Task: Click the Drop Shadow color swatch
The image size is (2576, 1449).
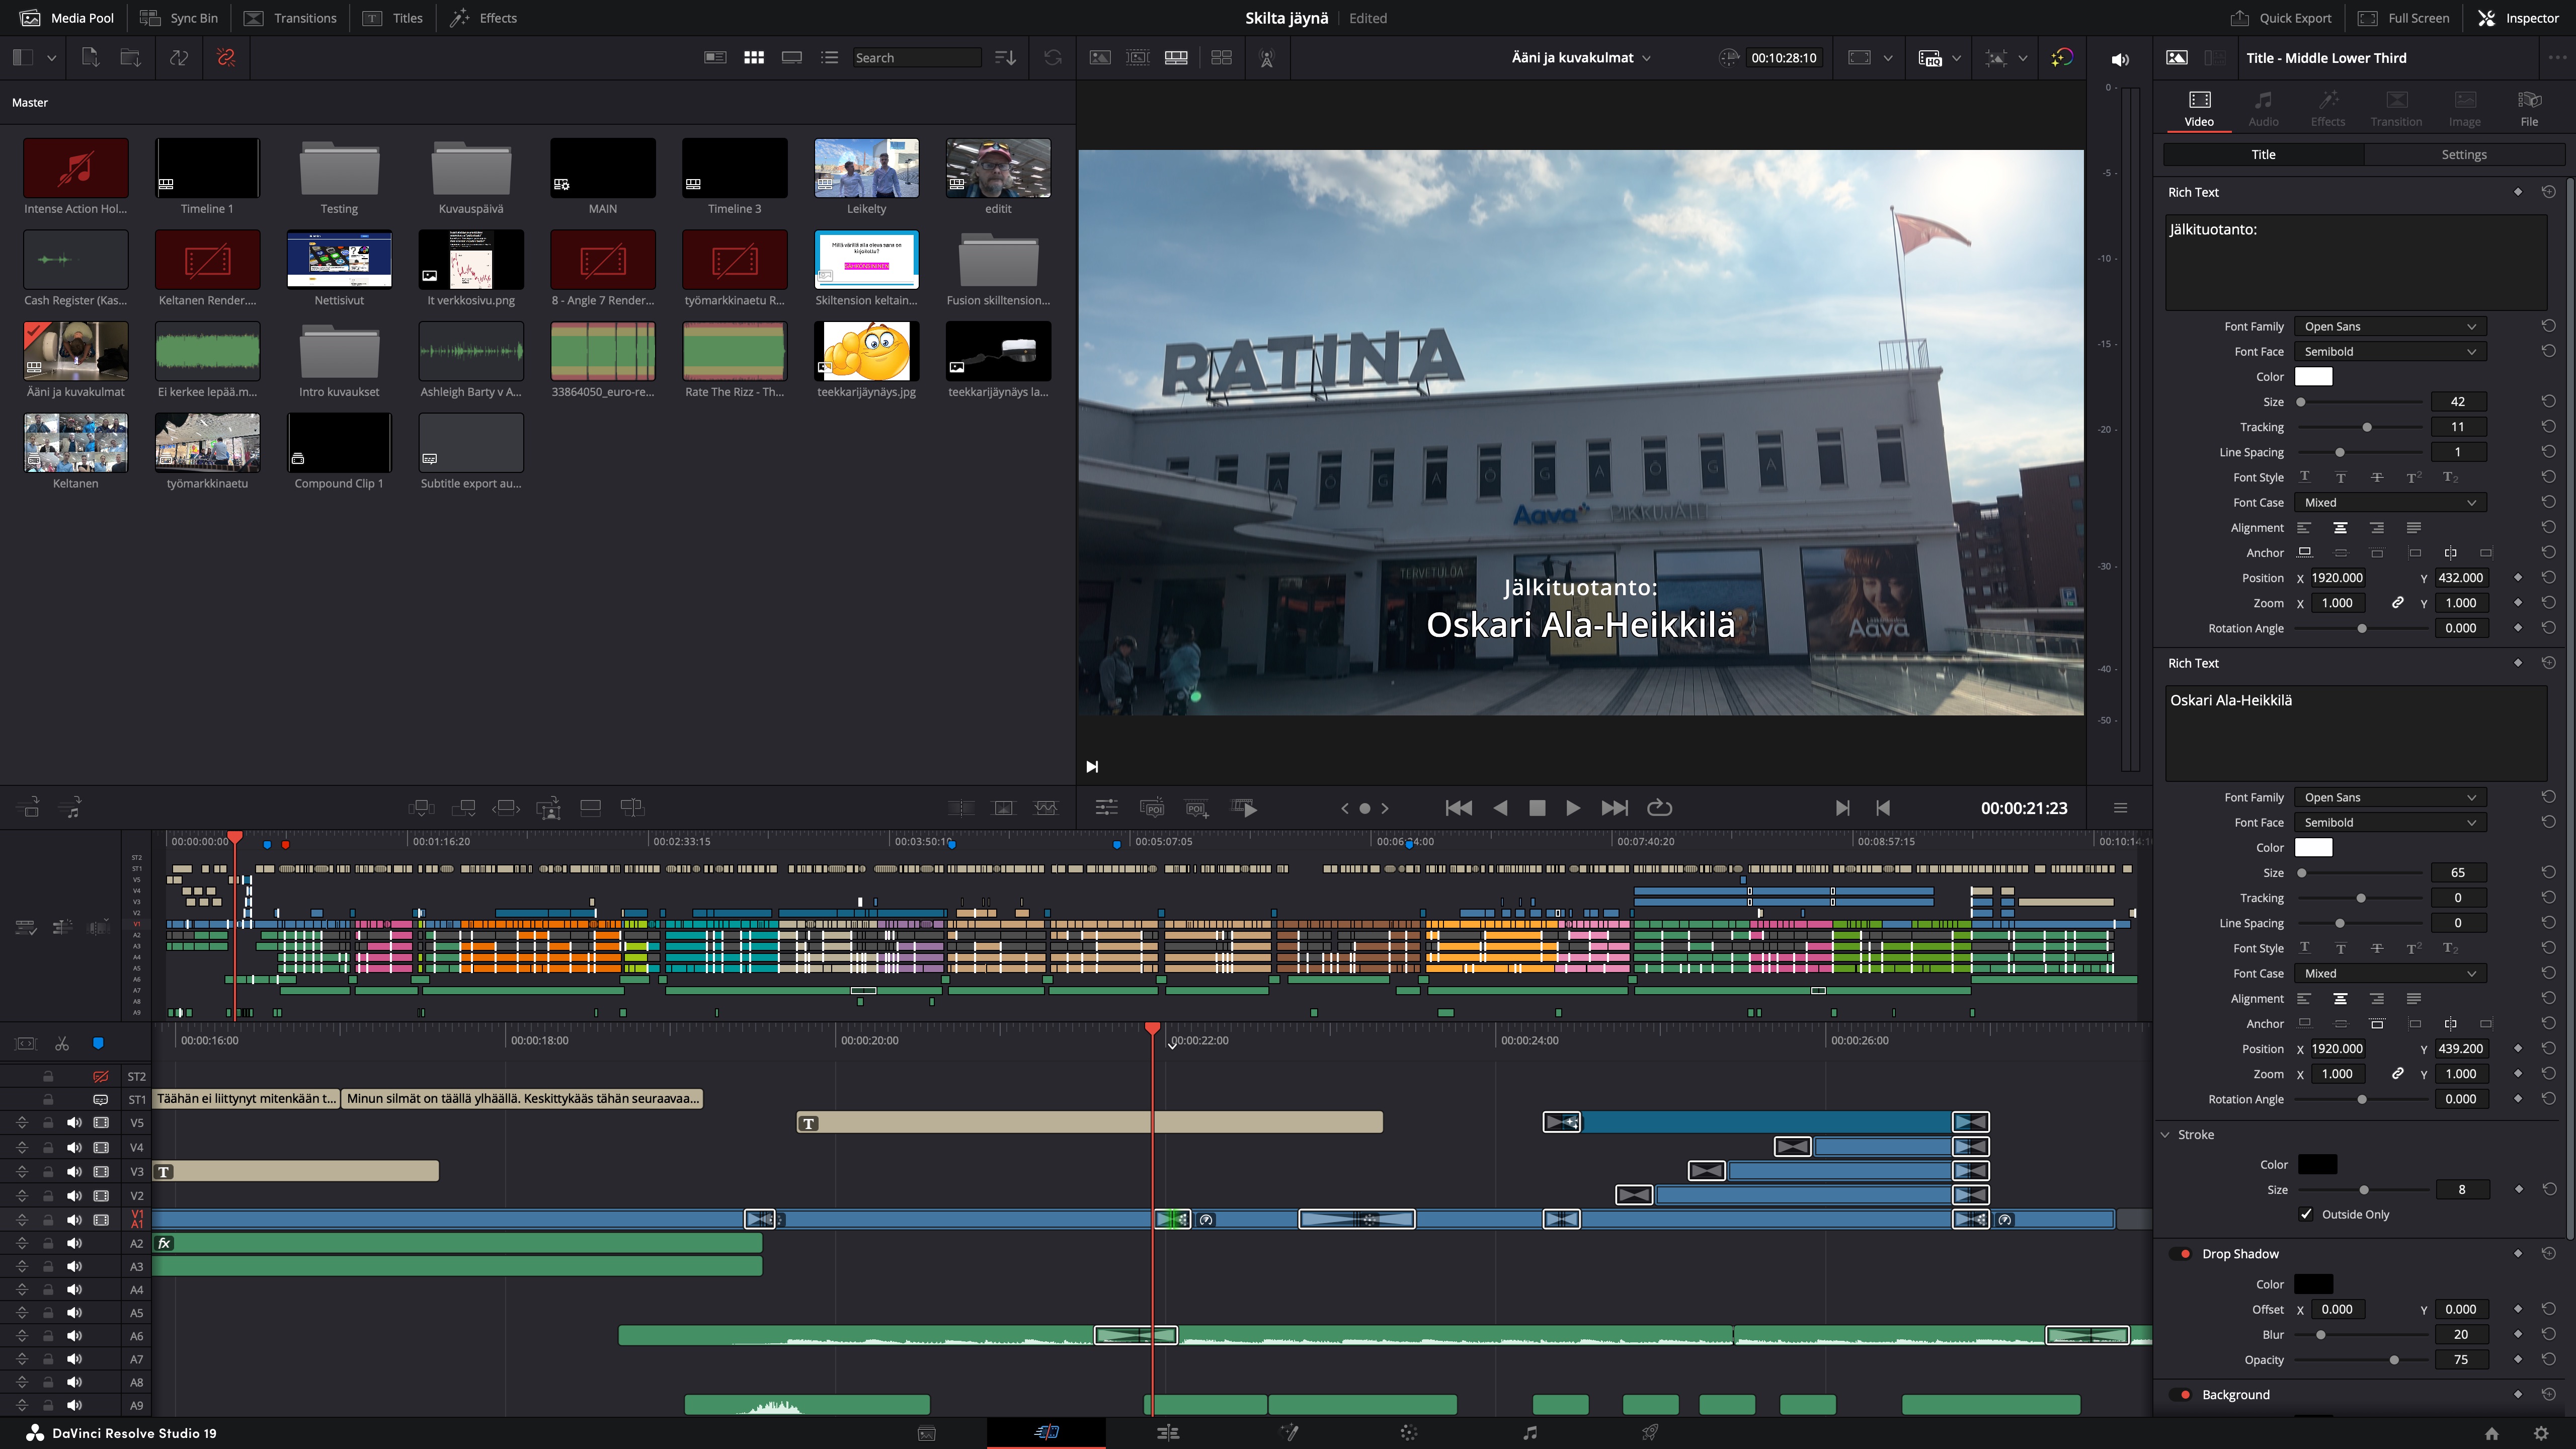Action: 2313,1285
